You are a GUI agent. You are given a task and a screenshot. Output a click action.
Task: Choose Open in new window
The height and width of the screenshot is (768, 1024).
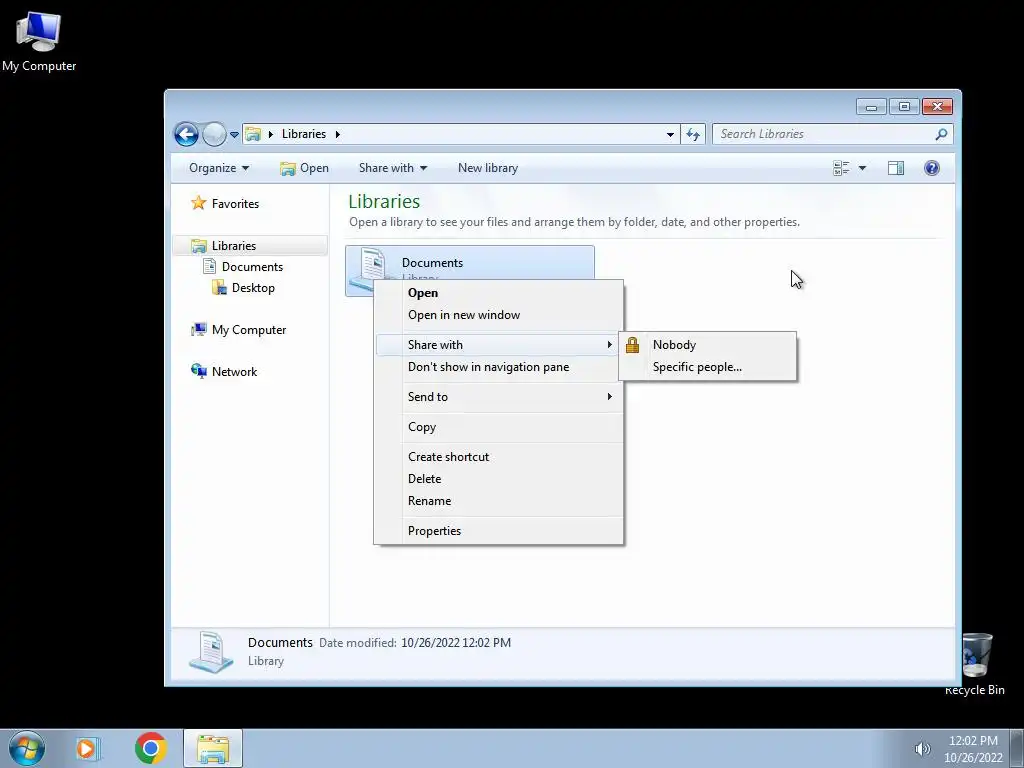click(x=500, y=315)
